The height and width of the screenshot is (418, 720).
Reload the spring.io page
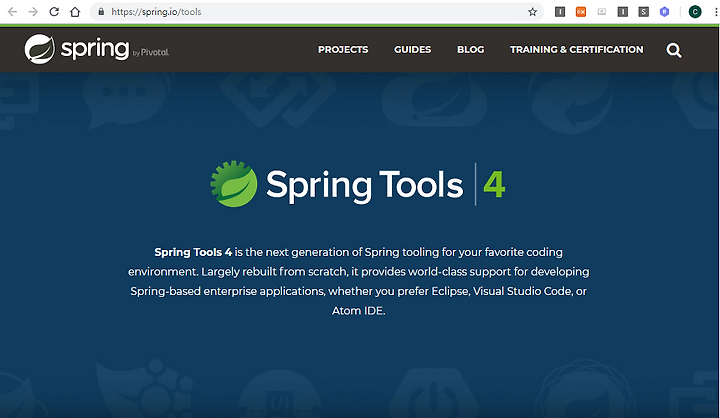[x=54, y=12]
